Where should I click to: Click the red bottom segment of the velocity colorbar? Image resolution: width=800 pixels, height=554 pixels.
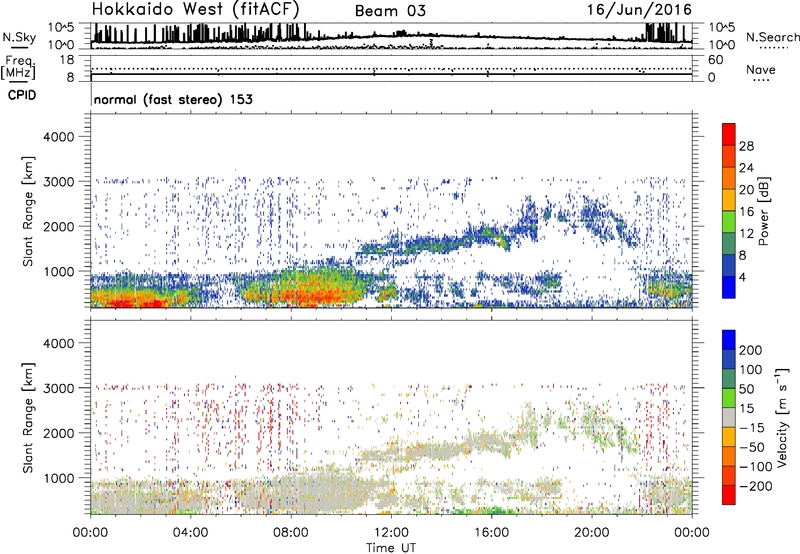(x=729, y=495)
